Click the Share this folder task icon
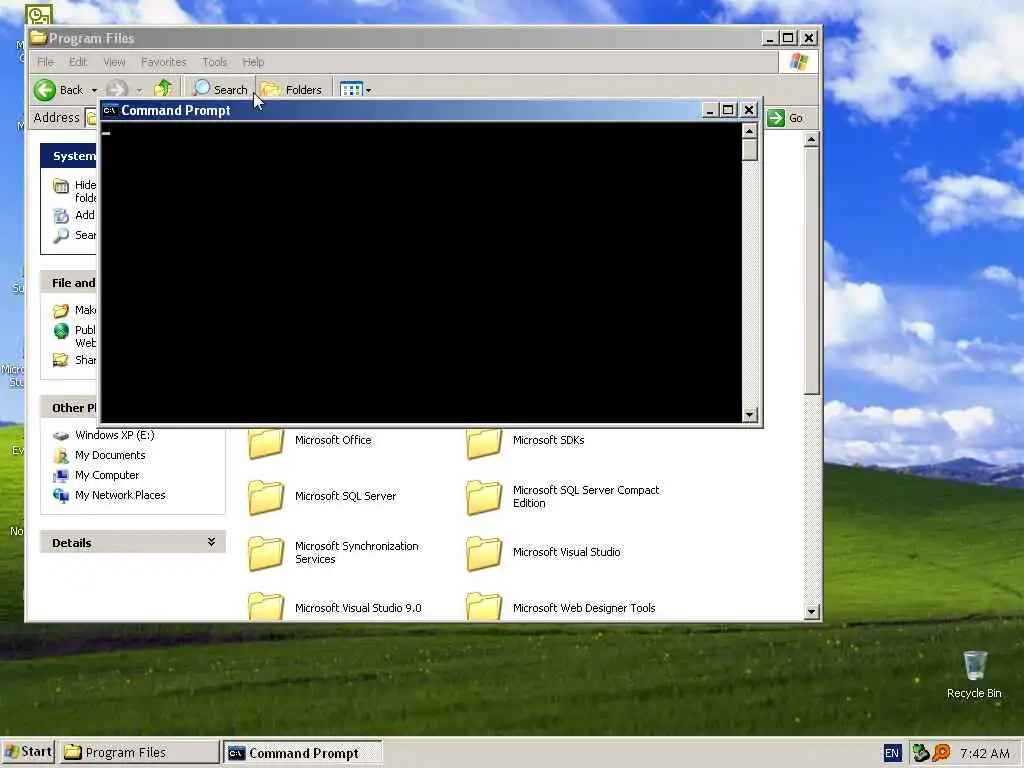Image resolution: width=1024 pixels, height=768 pixels. [x=61, y=360]
